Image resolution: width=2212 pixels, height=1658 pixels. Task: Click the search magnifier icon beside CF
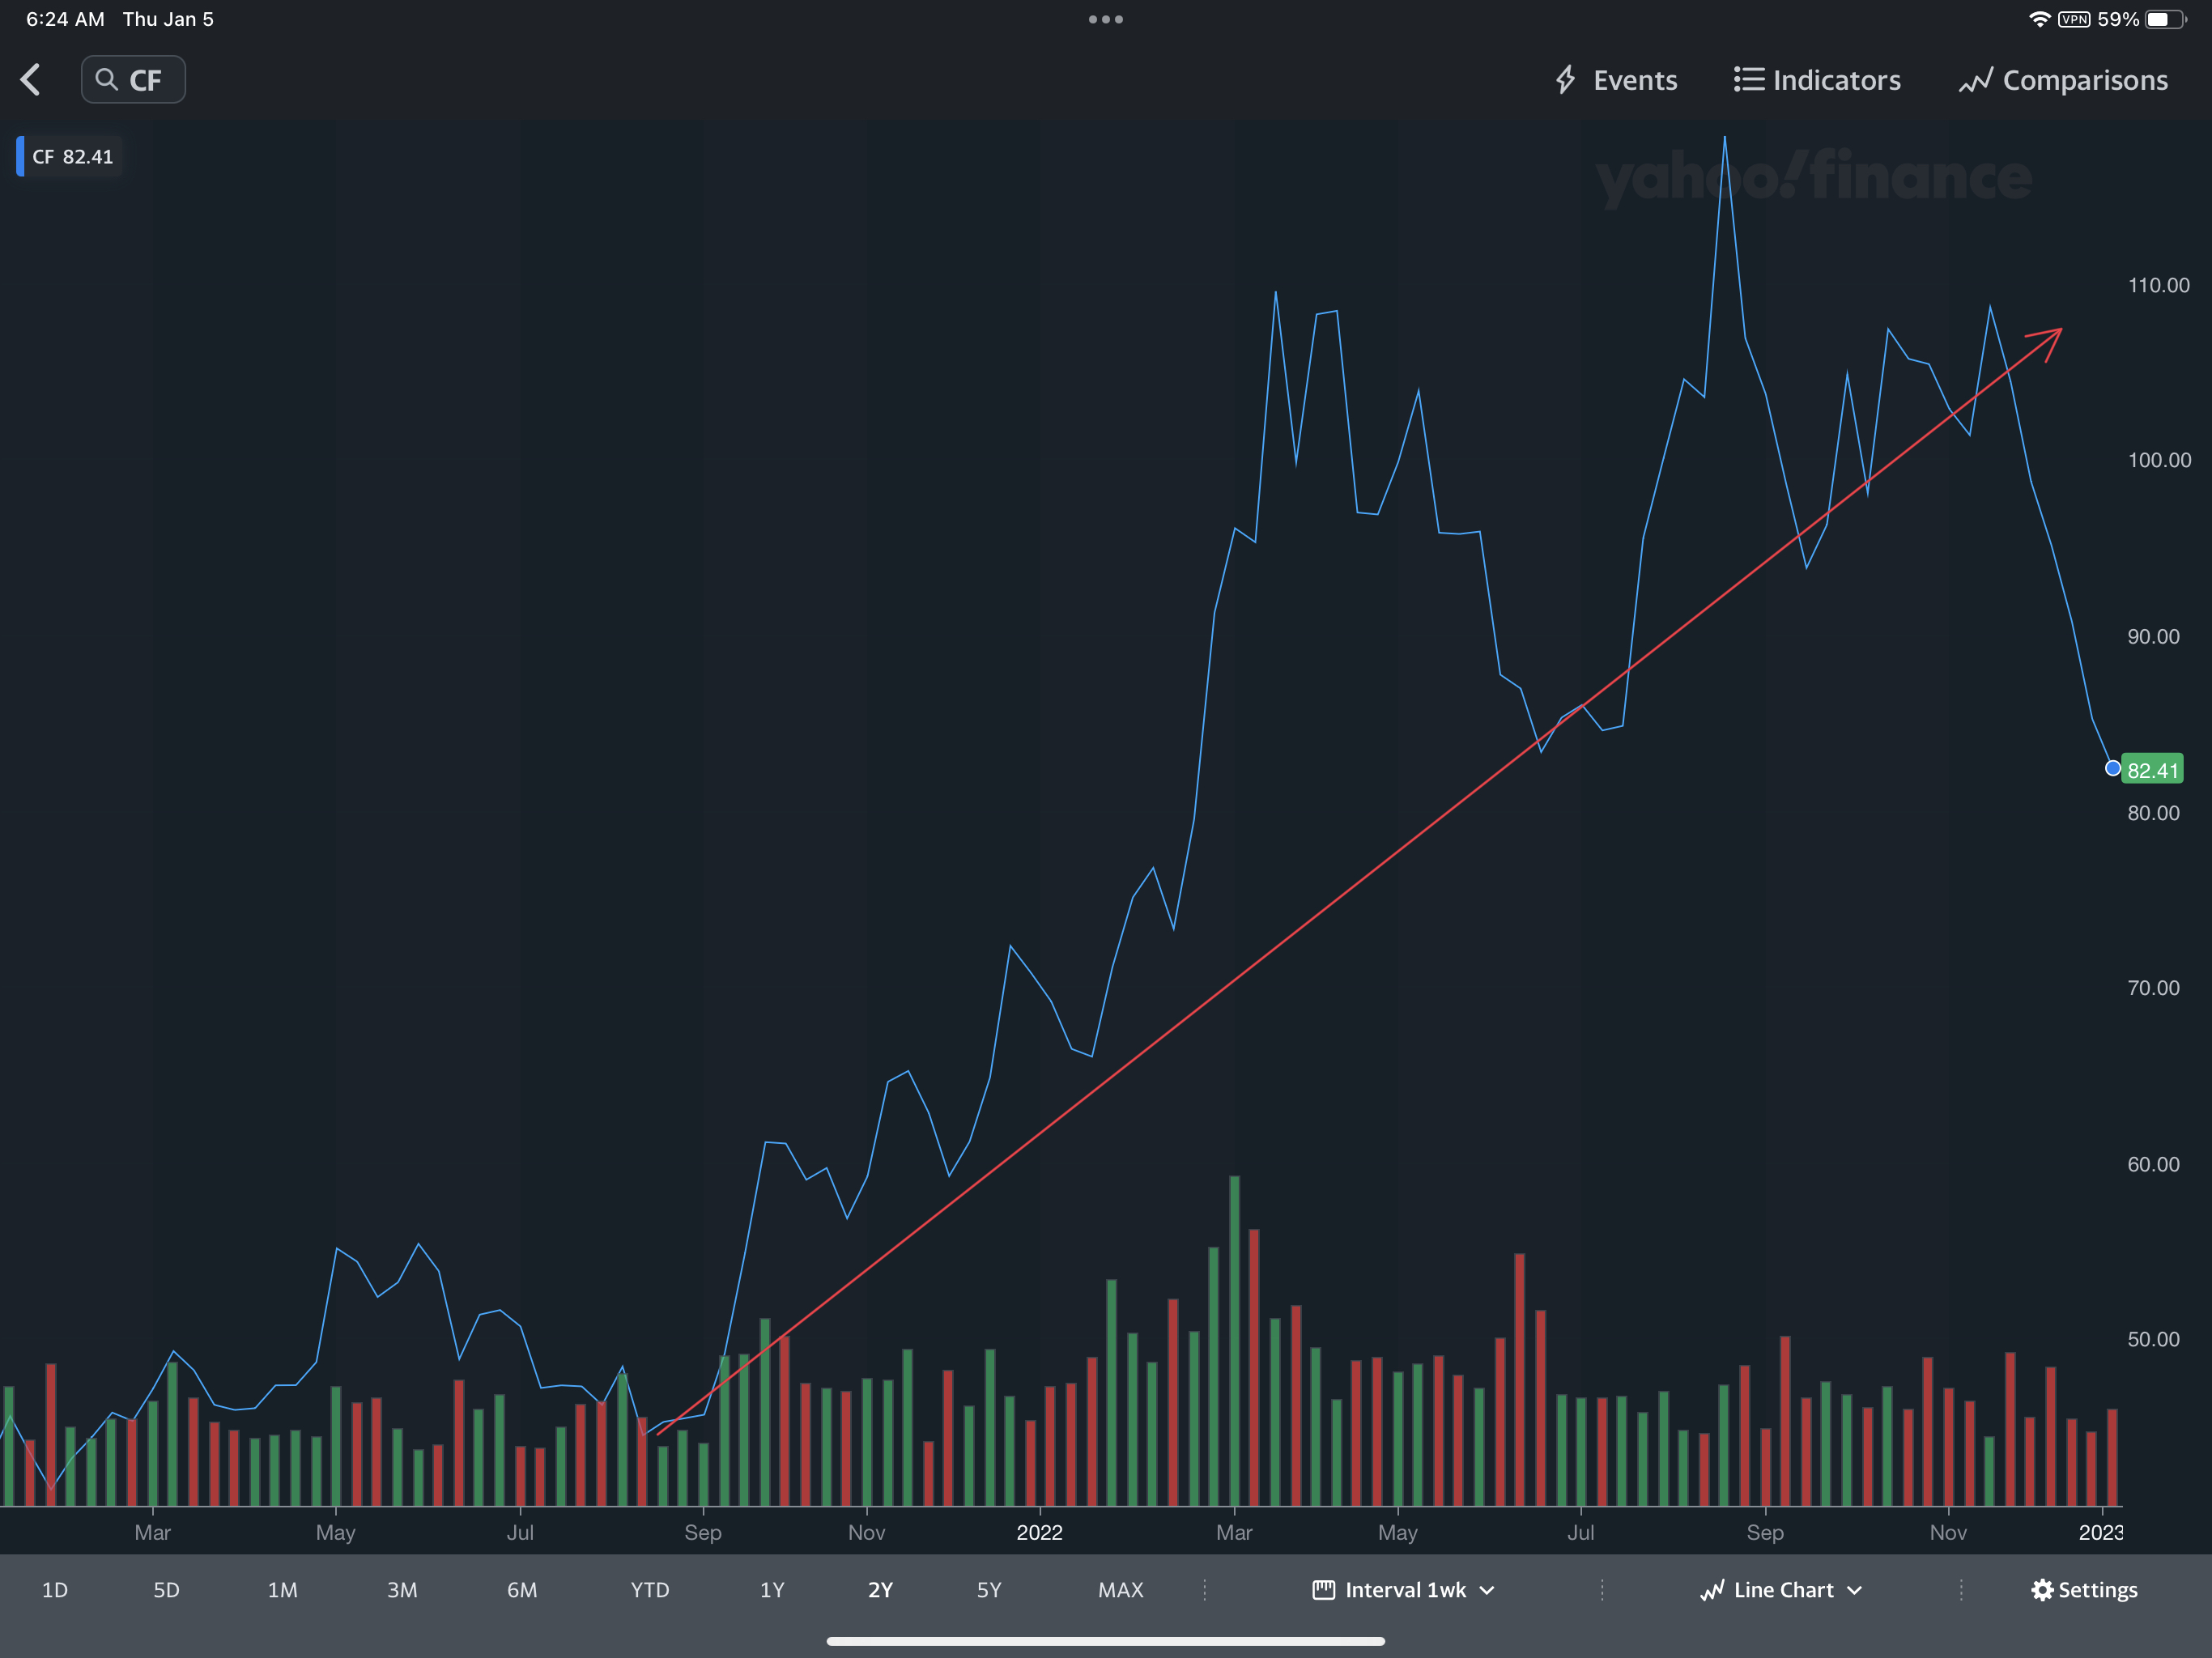(106, 80)
